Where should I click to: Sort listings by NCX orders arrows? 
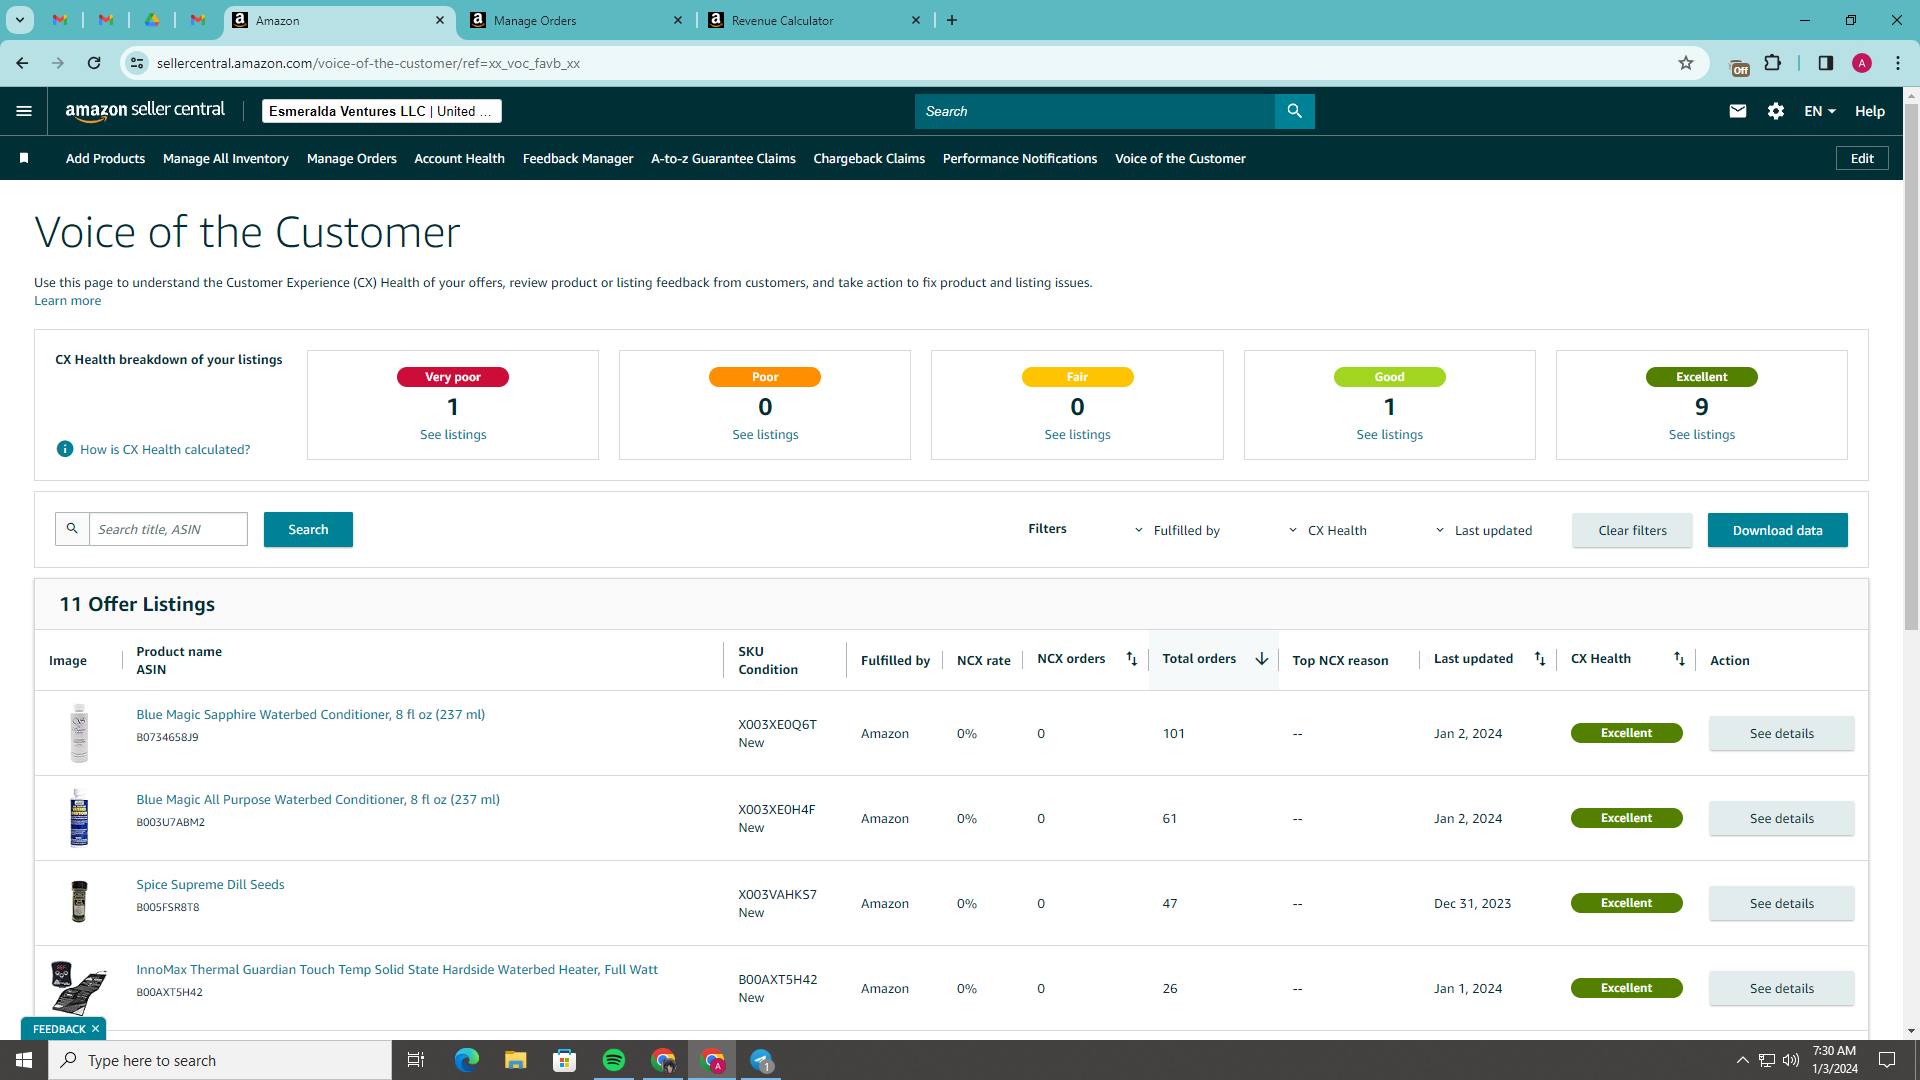[1132, 658]
